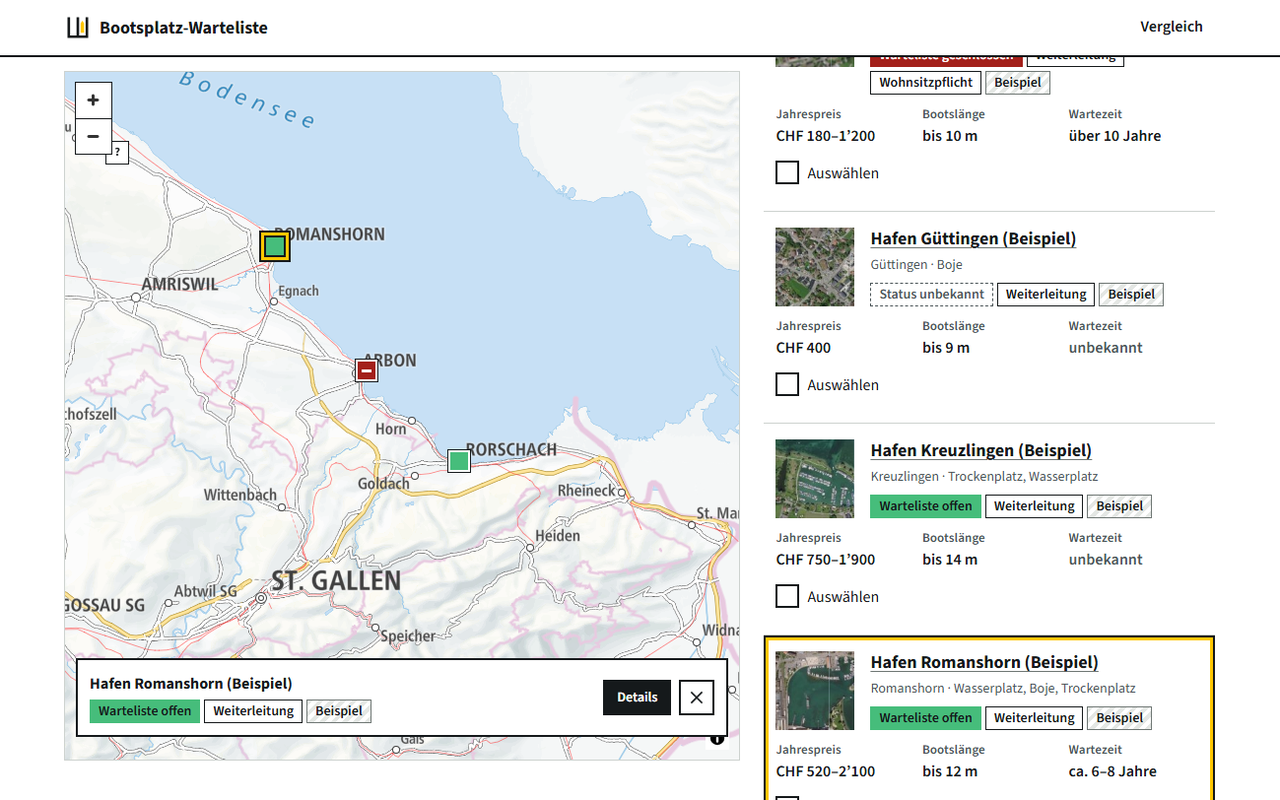Click the Weiterleitung badge in Romanshorn list card
The image size is (1280, 800).
click(x=1034, y=718)
